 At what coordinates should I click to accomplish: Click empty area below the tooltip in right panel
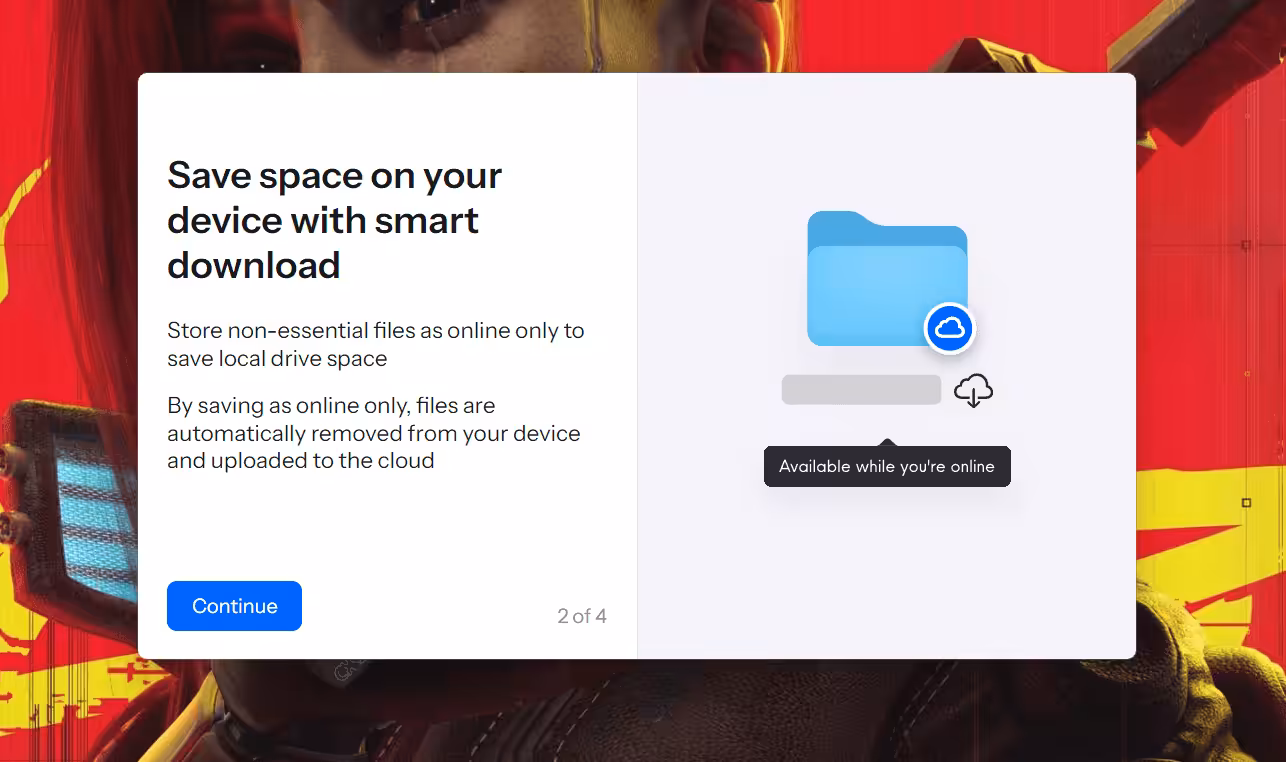tap(887, 580)
